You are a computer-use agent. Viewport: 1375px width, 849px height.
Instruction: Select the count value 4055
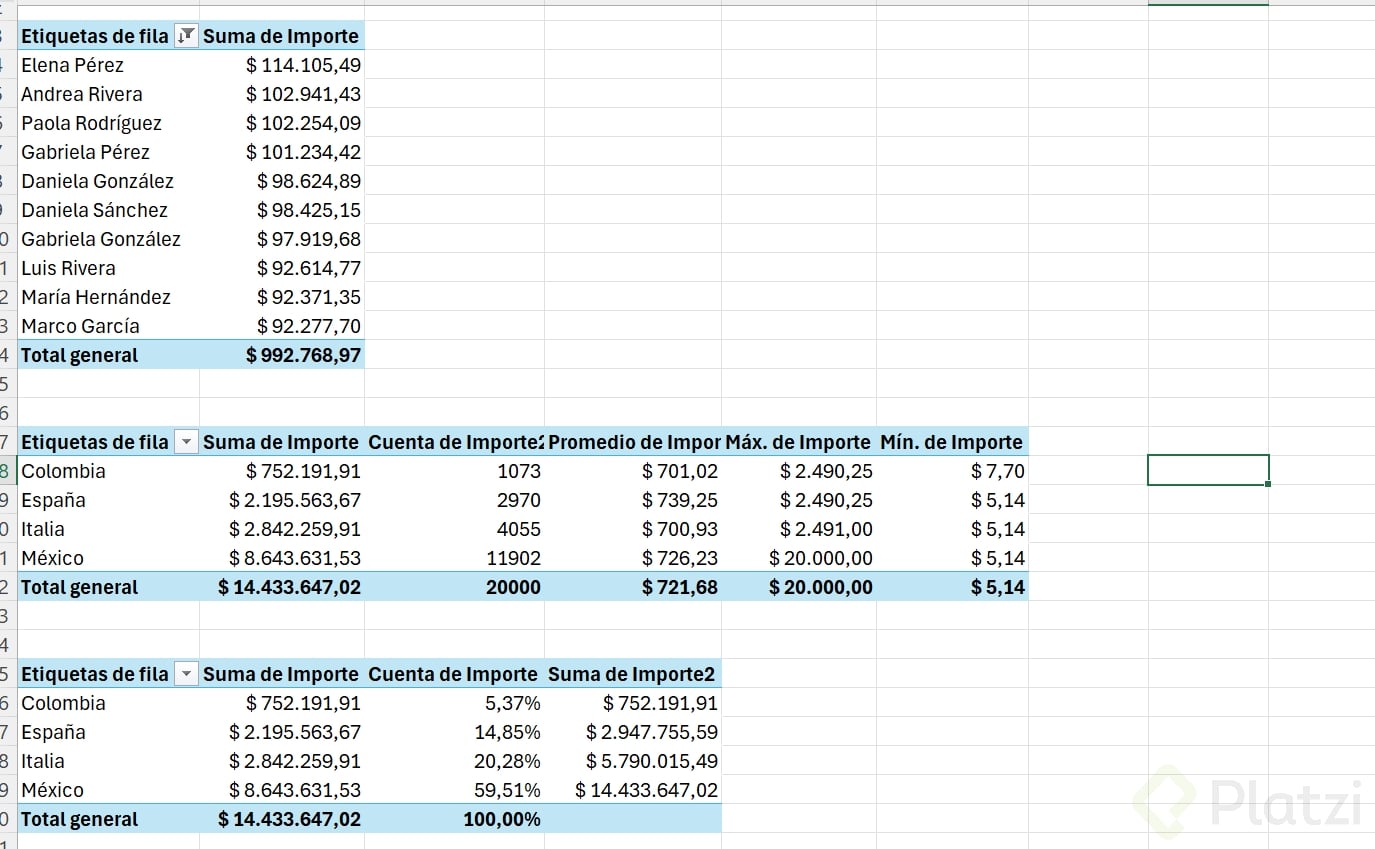click(x=519, y=529)
